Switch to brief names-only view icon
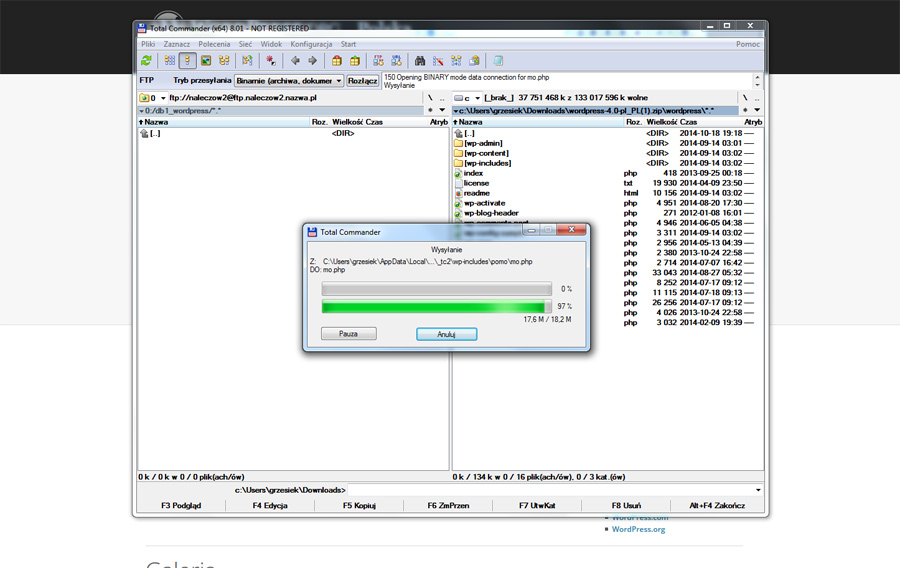This screenshot has height=568, width=900. click(x=170, y=61)
